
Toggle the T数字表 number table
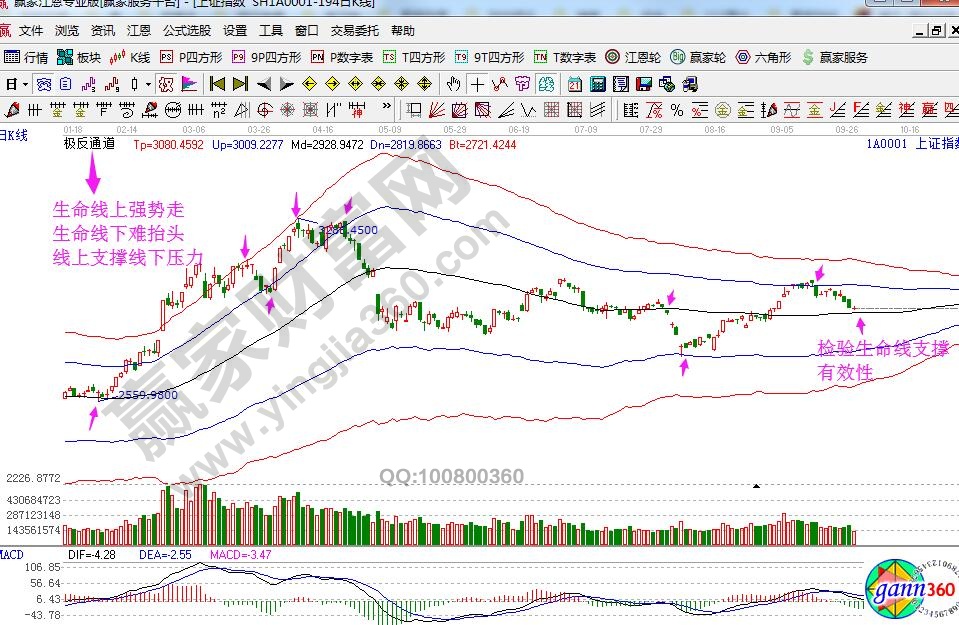[x=565, y=57]
